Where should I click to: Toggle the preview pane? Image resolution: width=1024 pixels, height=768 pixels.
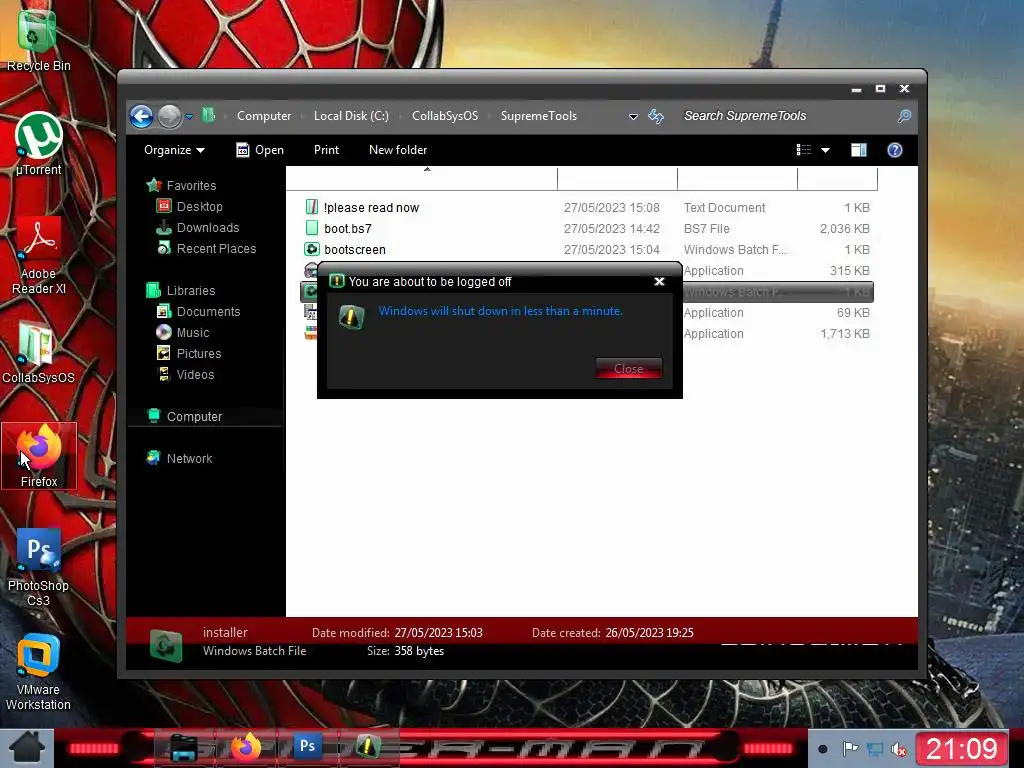(x=859, y=150)
